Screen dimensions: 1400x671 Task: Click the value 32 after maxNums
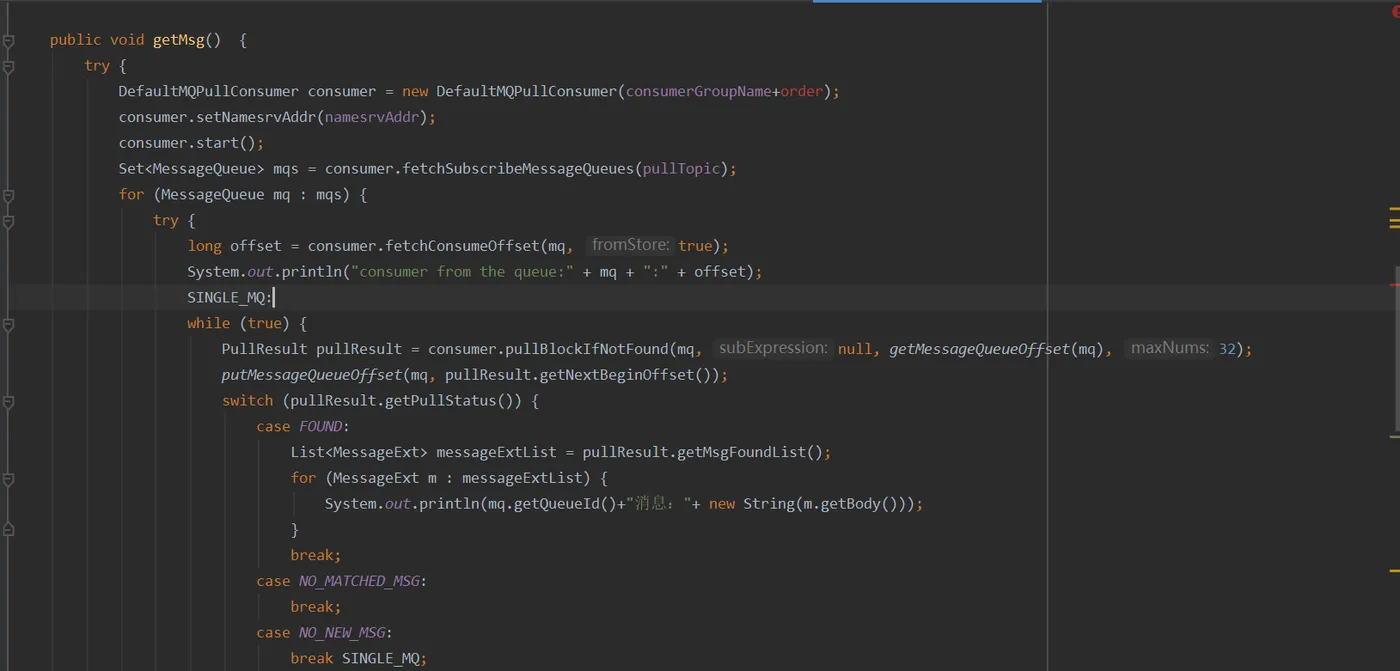1228,348
